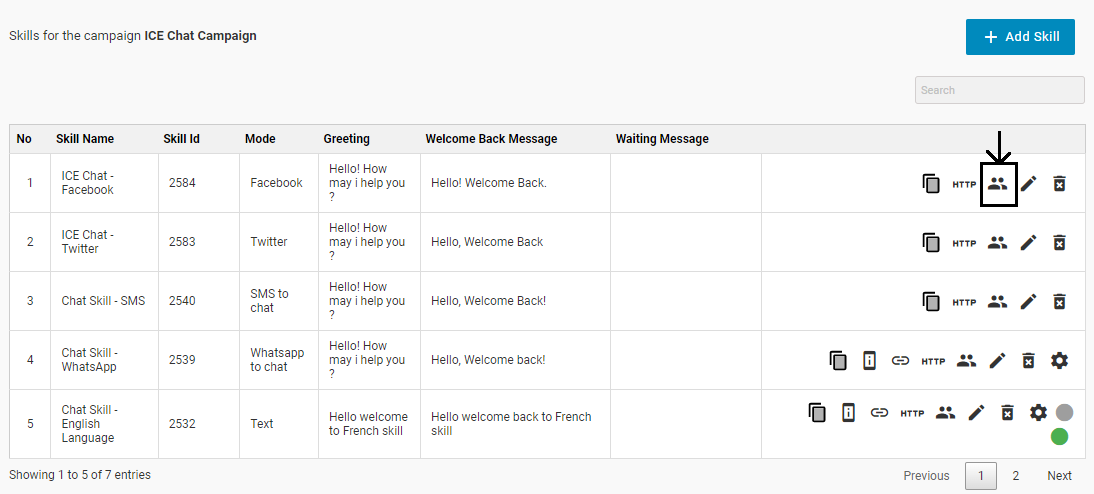Click link icon for Chat Skill - WhatsApp
The image size is (1094, 494).
click(900, 360)
